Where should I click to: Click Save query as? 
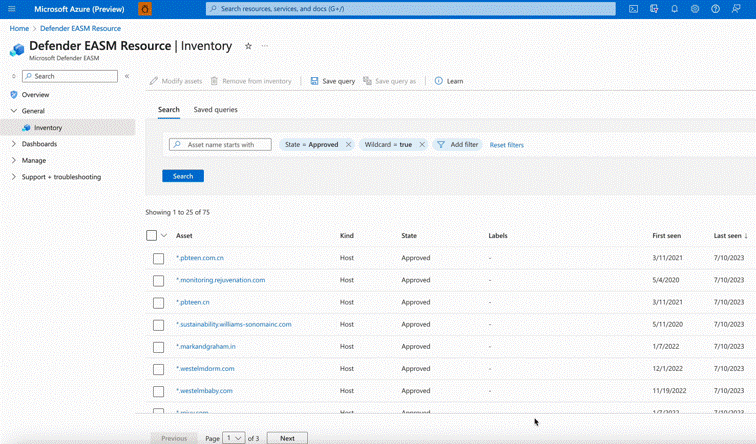click(389, 81)
